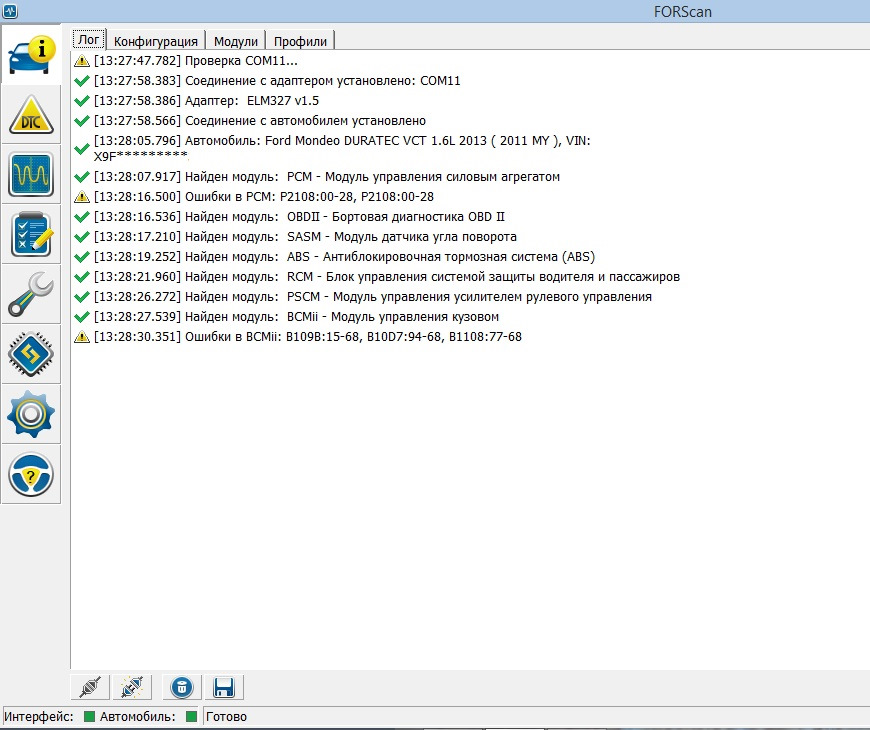Switch to the Модули tab
Viewport: 870px width, 730px height.
coord(236,41)
